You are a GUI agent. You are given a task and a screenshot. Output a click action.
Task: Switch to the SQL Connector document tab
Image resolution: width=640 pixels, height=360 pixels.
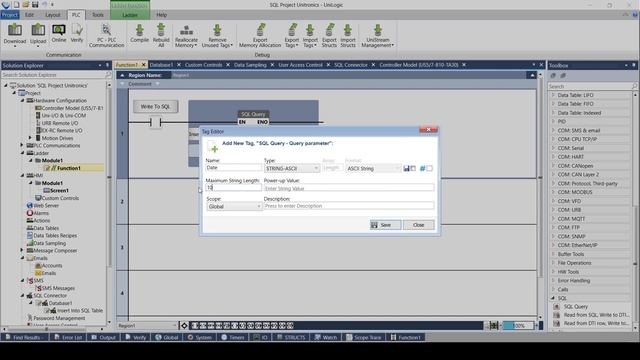[351, 65]
